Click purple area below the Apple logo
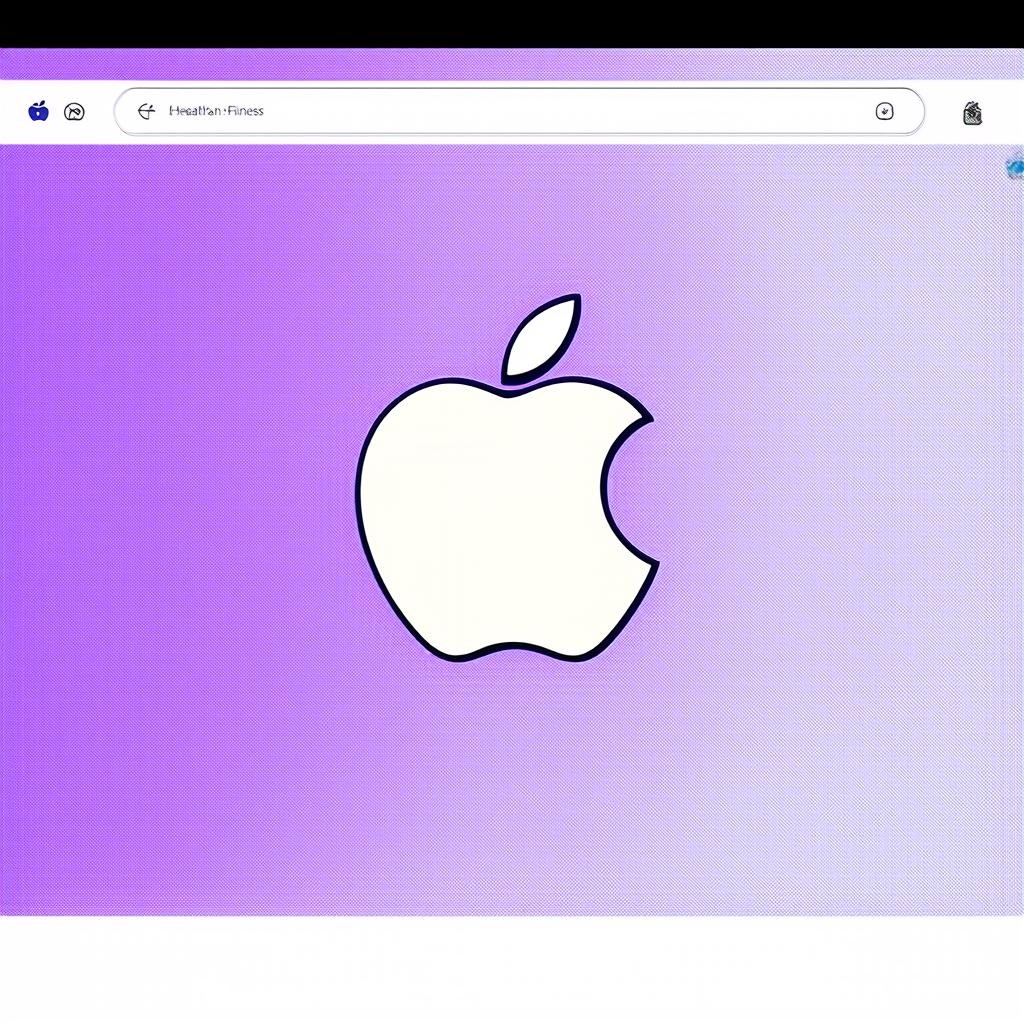 500,780
